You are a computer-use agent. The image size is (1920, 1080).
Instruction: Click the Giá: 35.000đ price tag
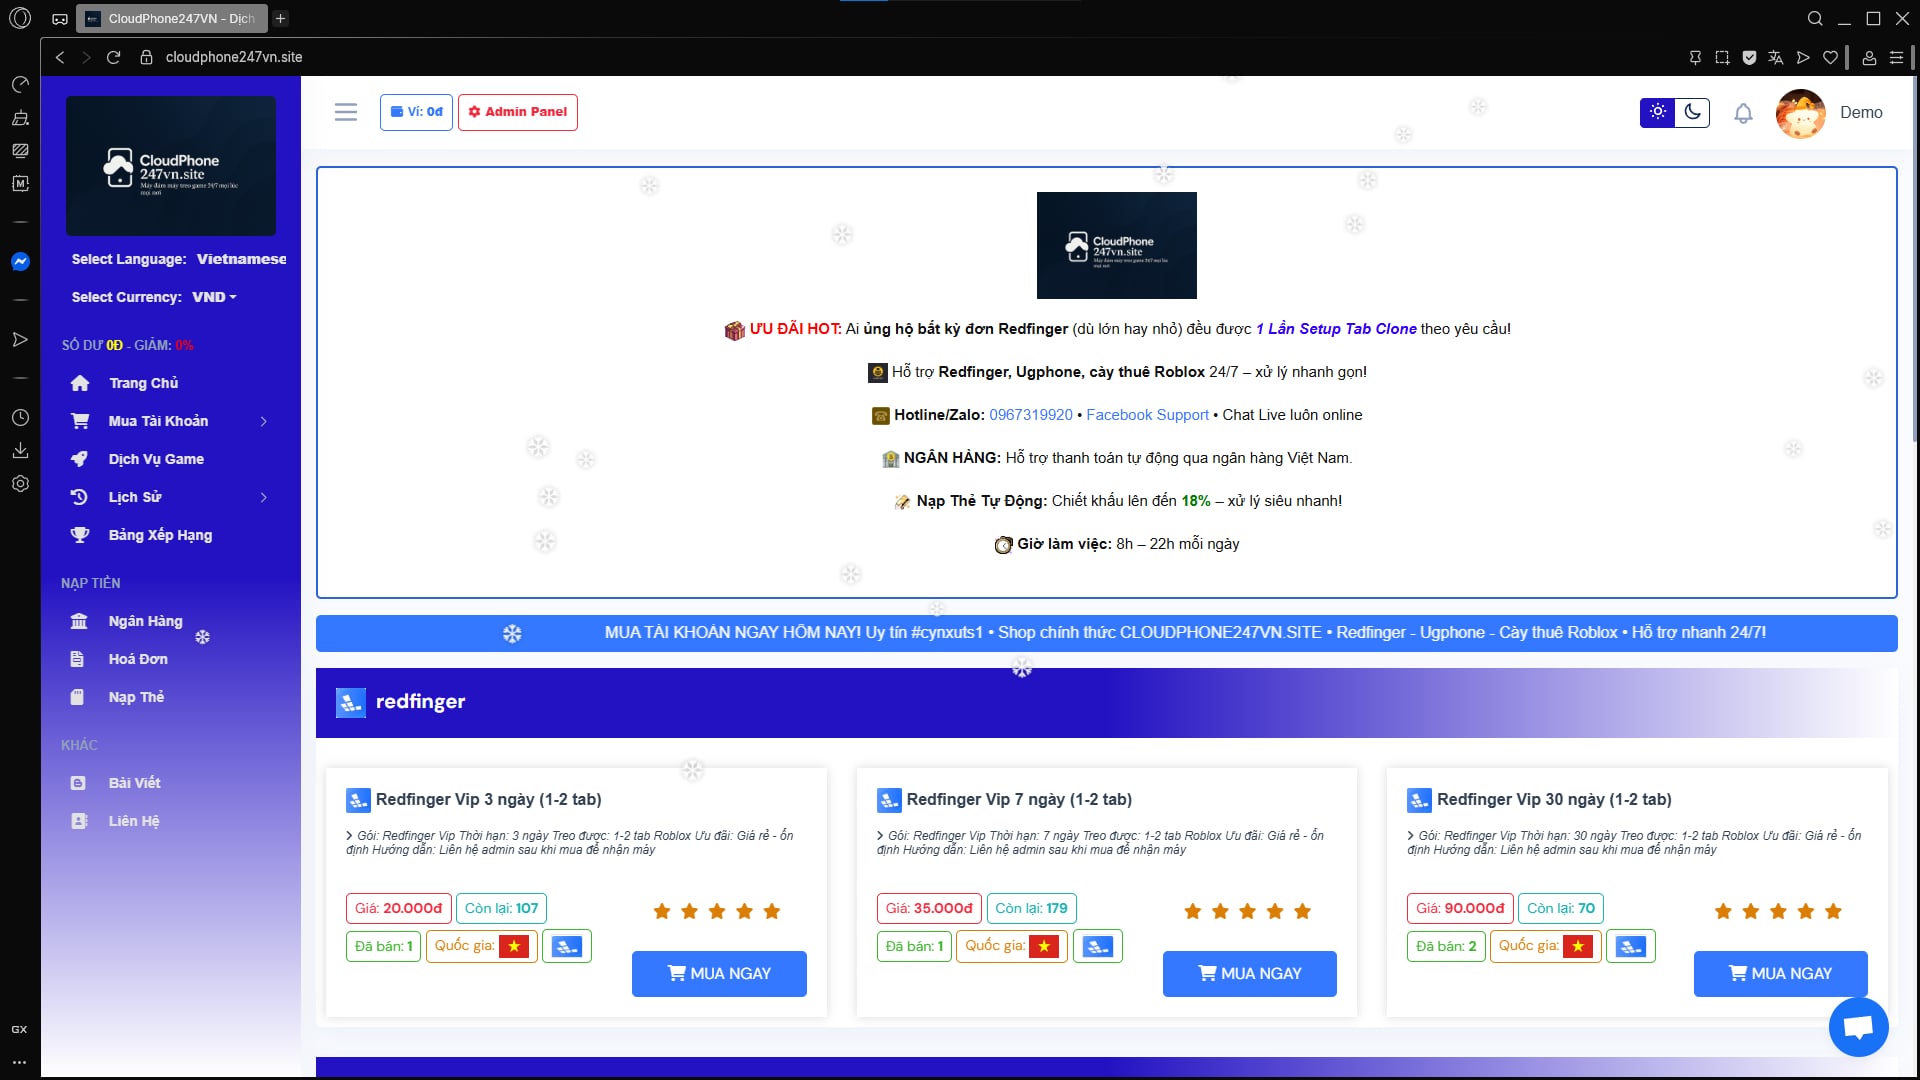[929, 908]
